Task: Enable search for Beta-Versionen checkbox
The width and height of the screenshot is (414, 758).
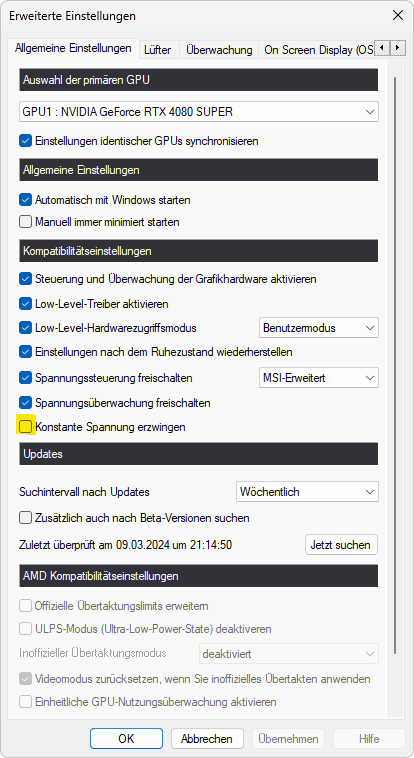Action: click(x=25, y=518)
